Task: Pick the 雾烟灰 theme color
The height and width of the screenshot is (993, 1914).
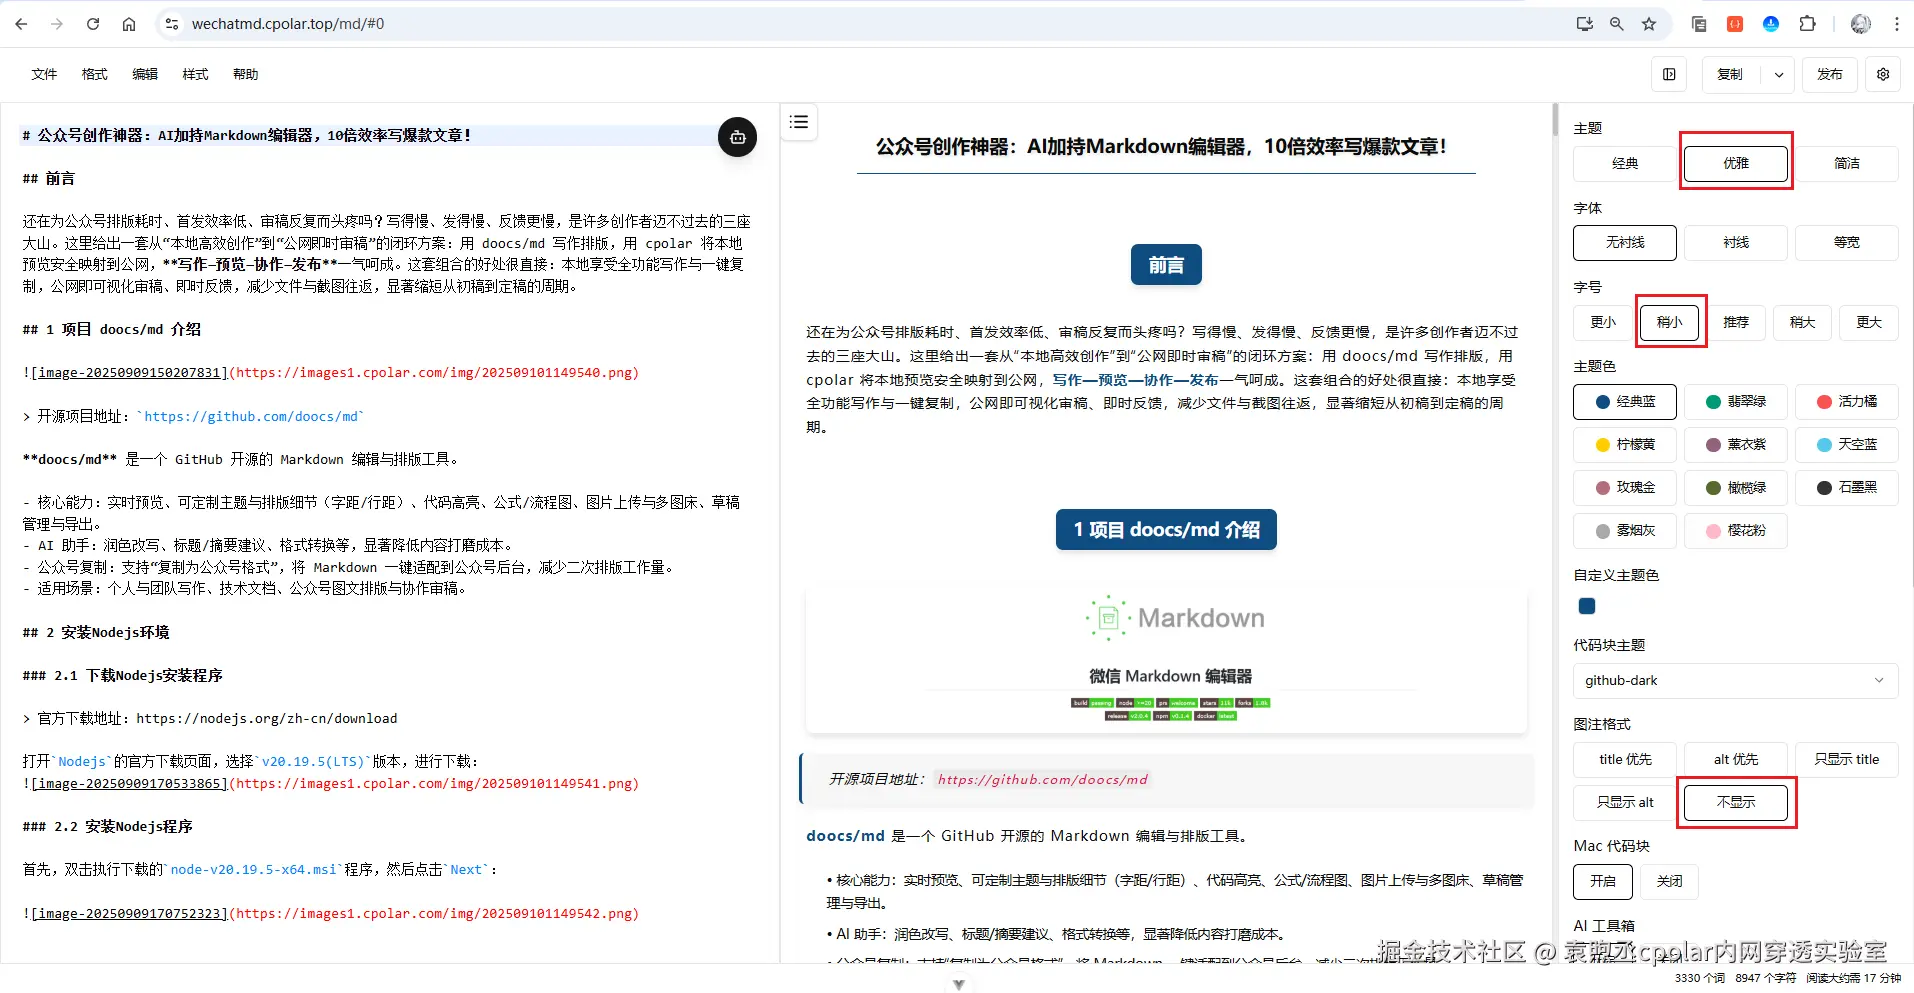Action: tap(1625, 531)
